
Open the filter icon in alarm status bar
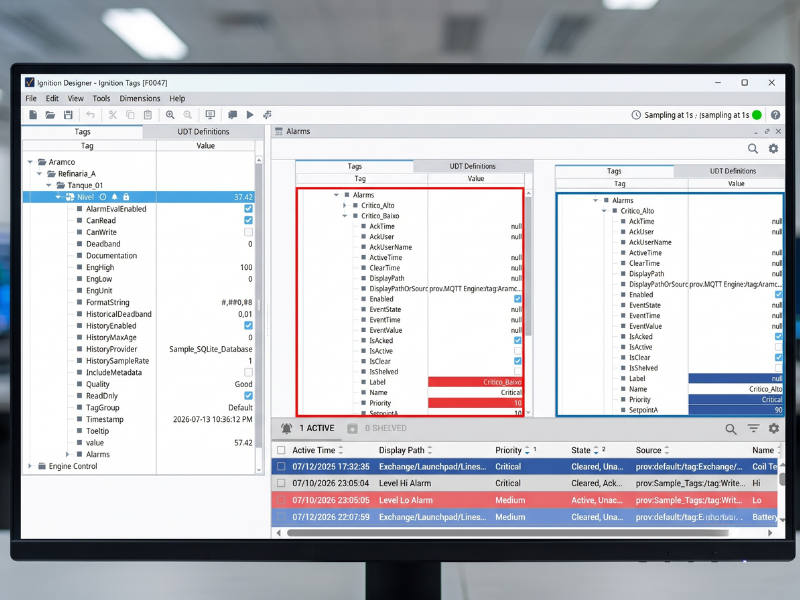coord(754,429)
